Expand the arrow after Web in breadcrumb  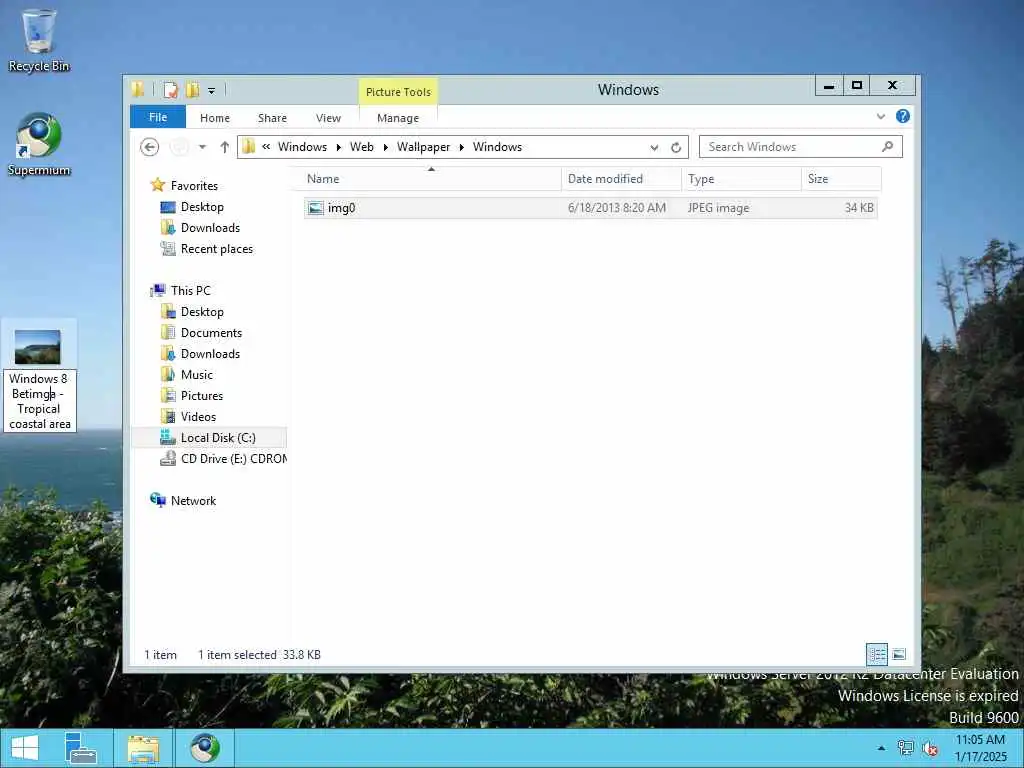[x=385, y=147]
